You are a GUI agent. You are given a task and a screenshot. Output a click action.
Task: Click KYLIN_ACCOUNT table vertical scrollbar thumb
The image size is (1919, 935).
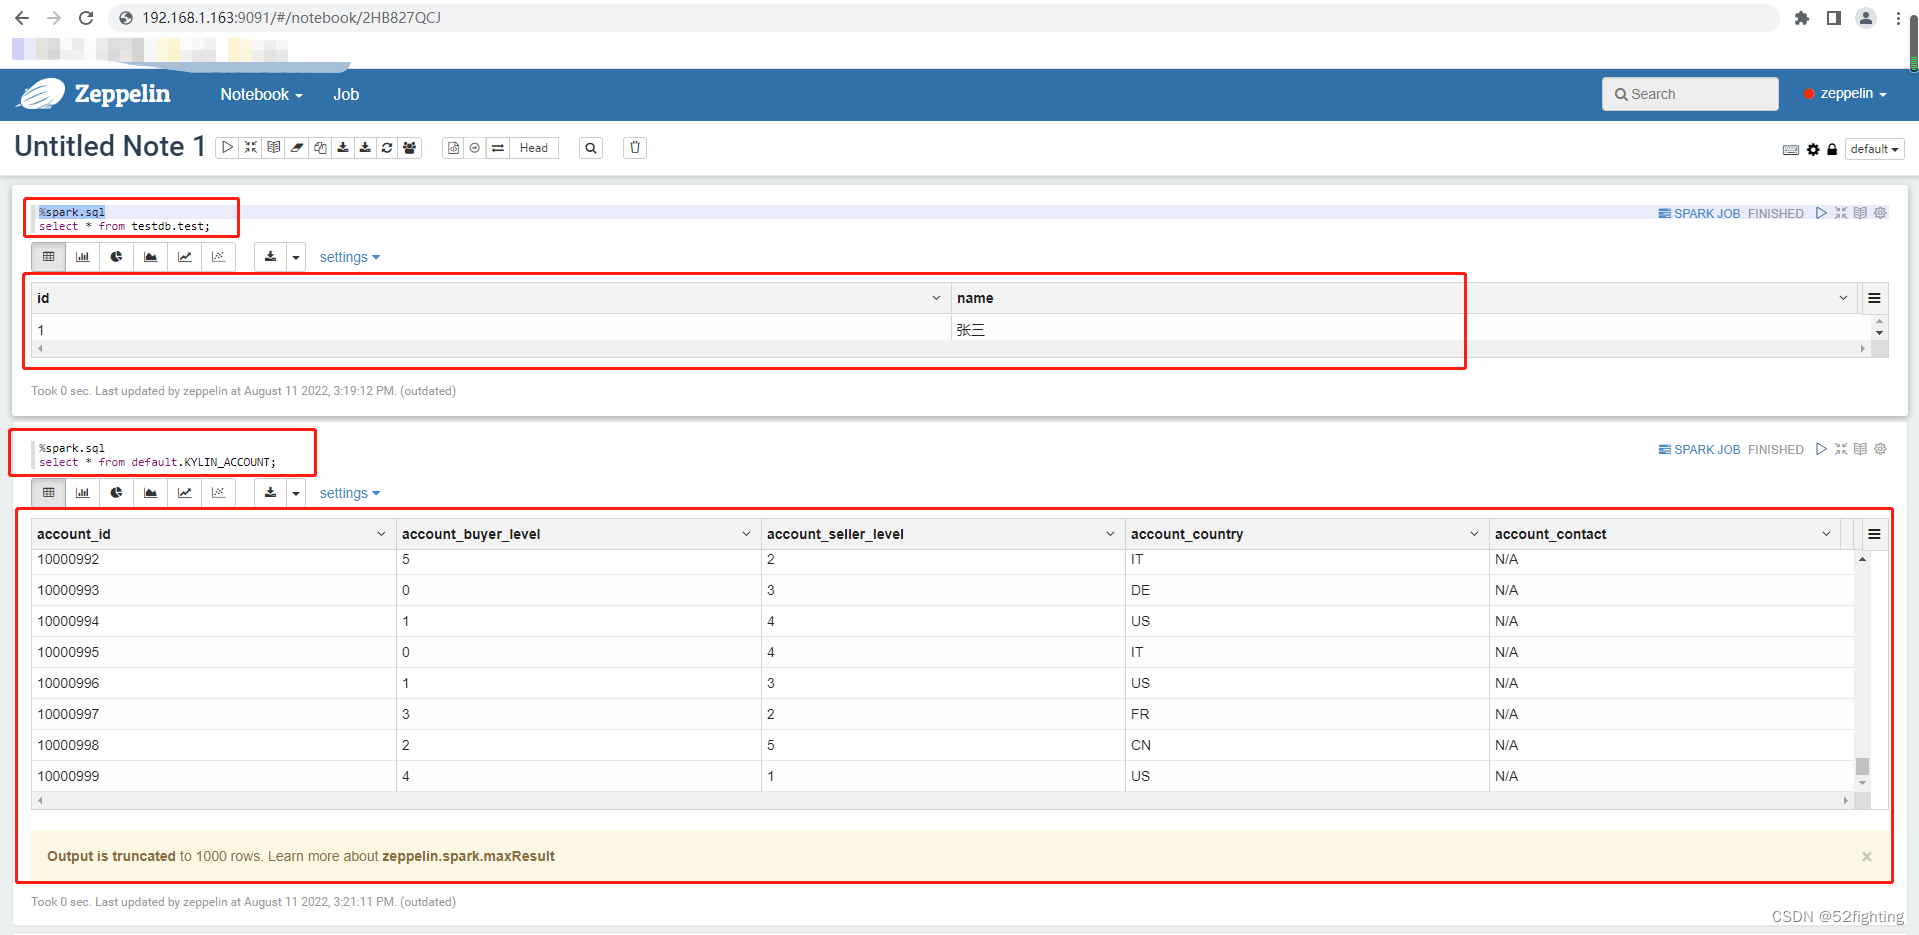coord(1862,767)
